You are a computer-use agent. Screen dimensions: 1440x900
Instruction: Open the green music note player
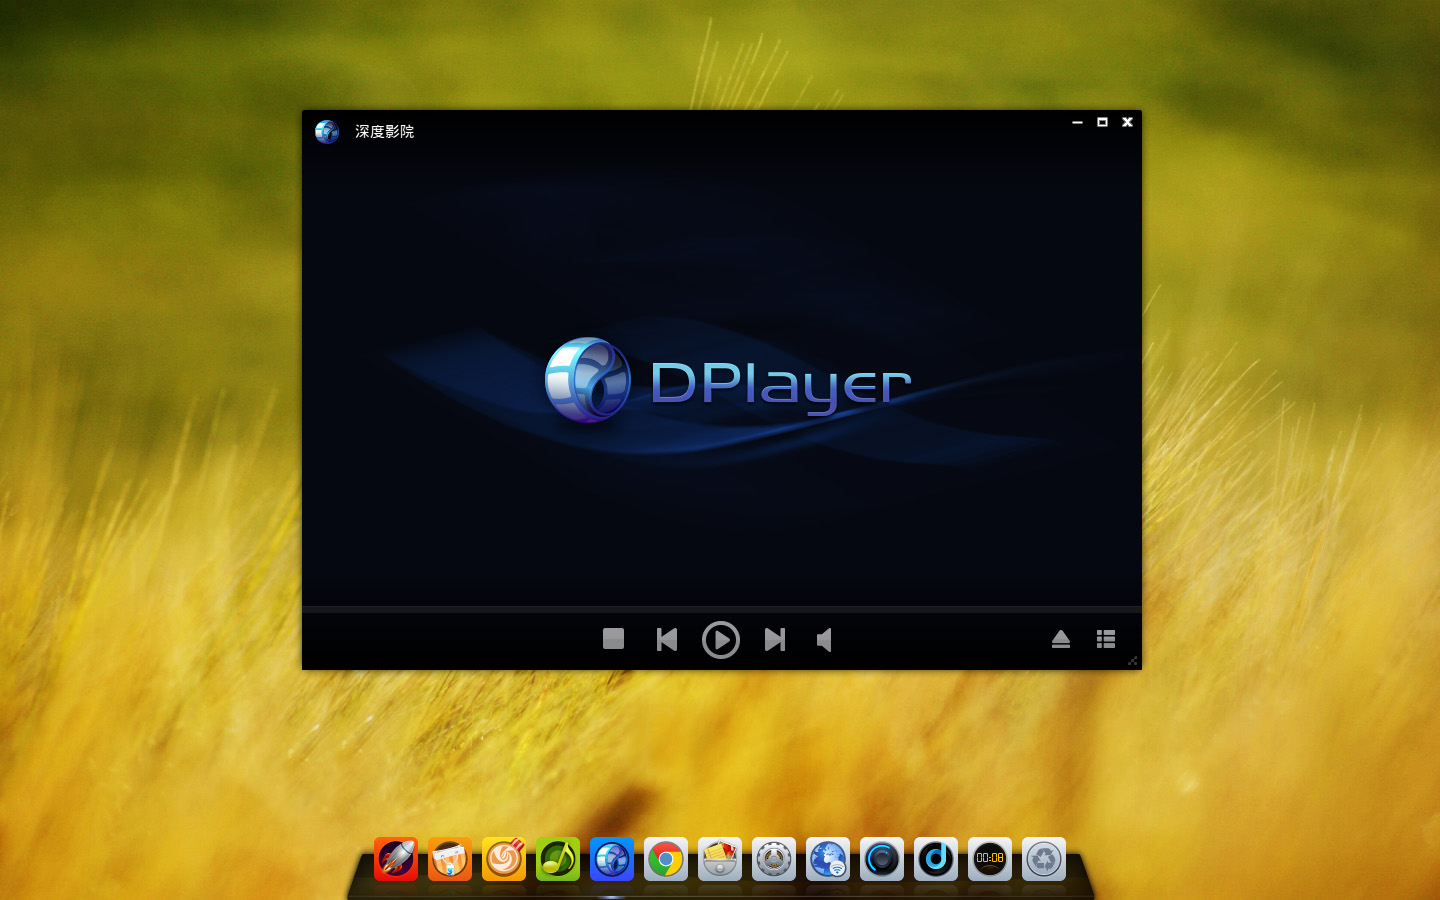(558, 859)
